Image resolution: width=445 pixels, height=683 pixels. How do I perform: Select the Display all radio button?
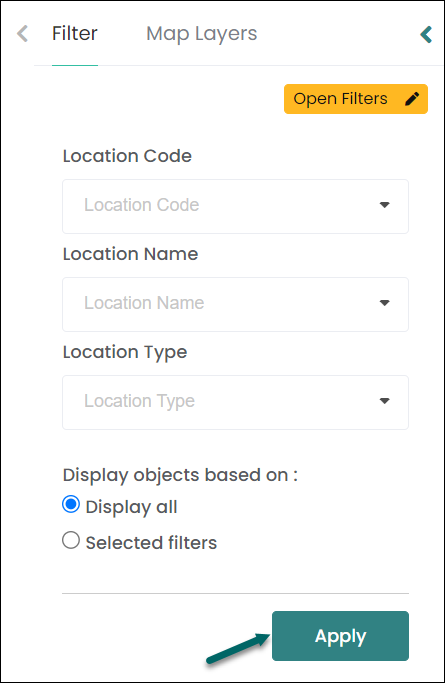(x=71, y=504)
